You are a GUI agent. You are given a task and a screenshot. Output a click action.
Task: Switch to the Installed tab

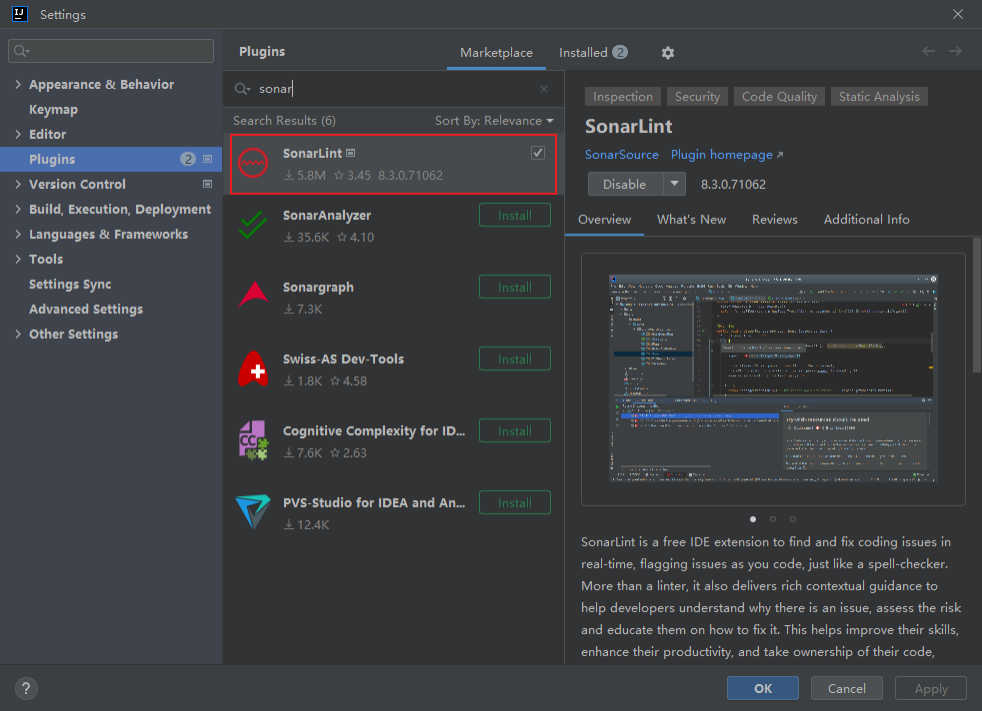point(592,53)
